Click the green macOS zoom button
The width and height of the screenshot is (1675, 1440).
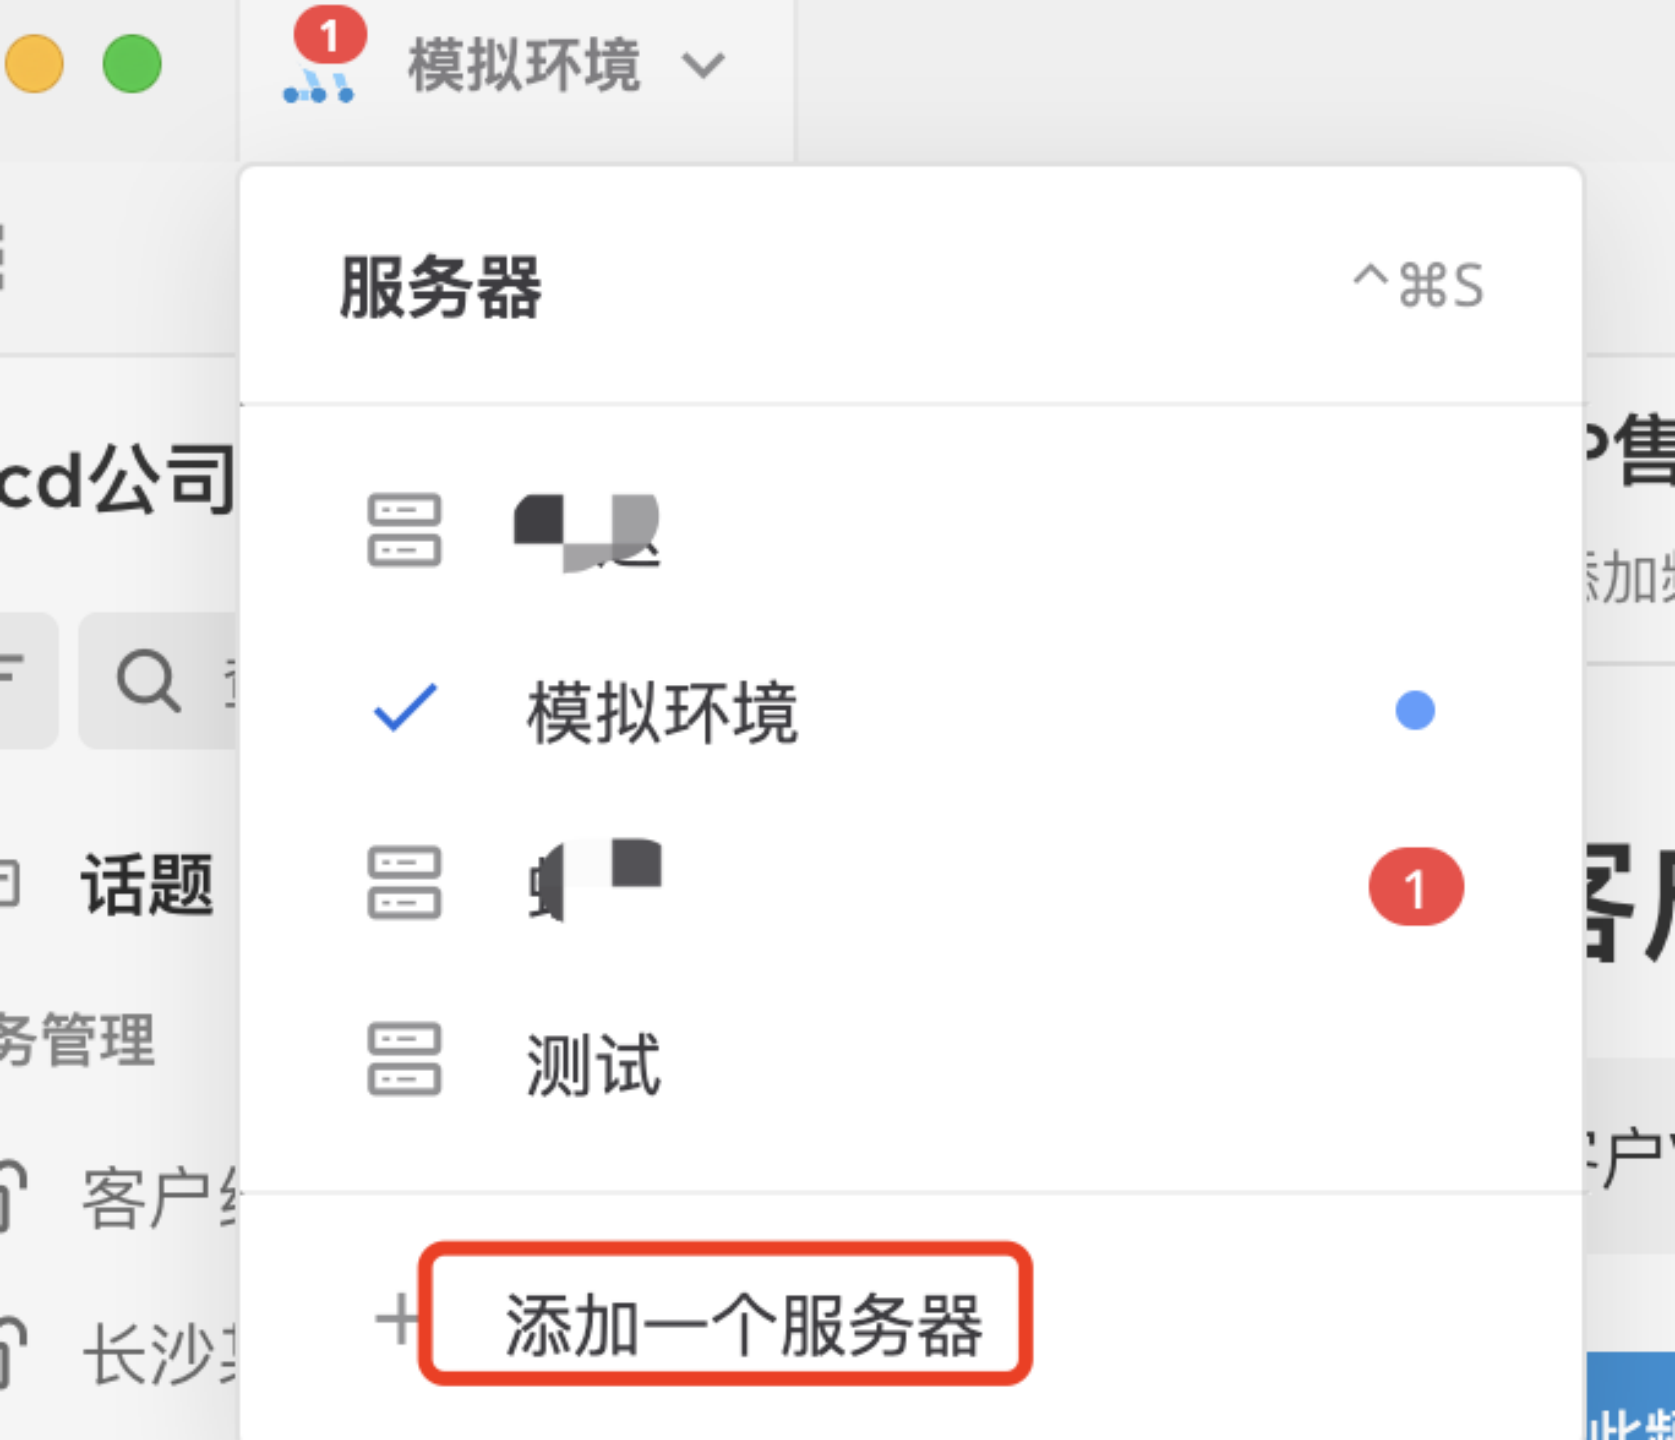click(132, 64)
